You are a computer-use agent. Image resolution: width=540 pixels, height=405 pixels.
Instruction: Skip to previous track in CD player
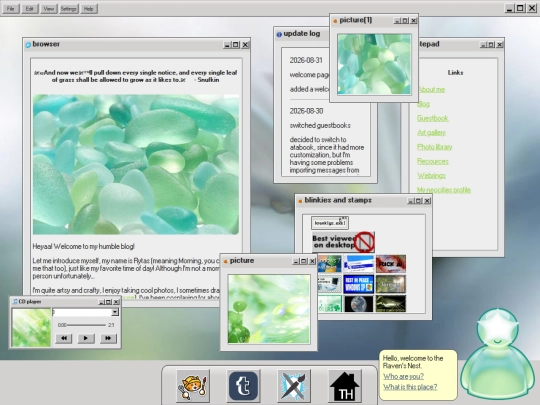pos(64,338)
